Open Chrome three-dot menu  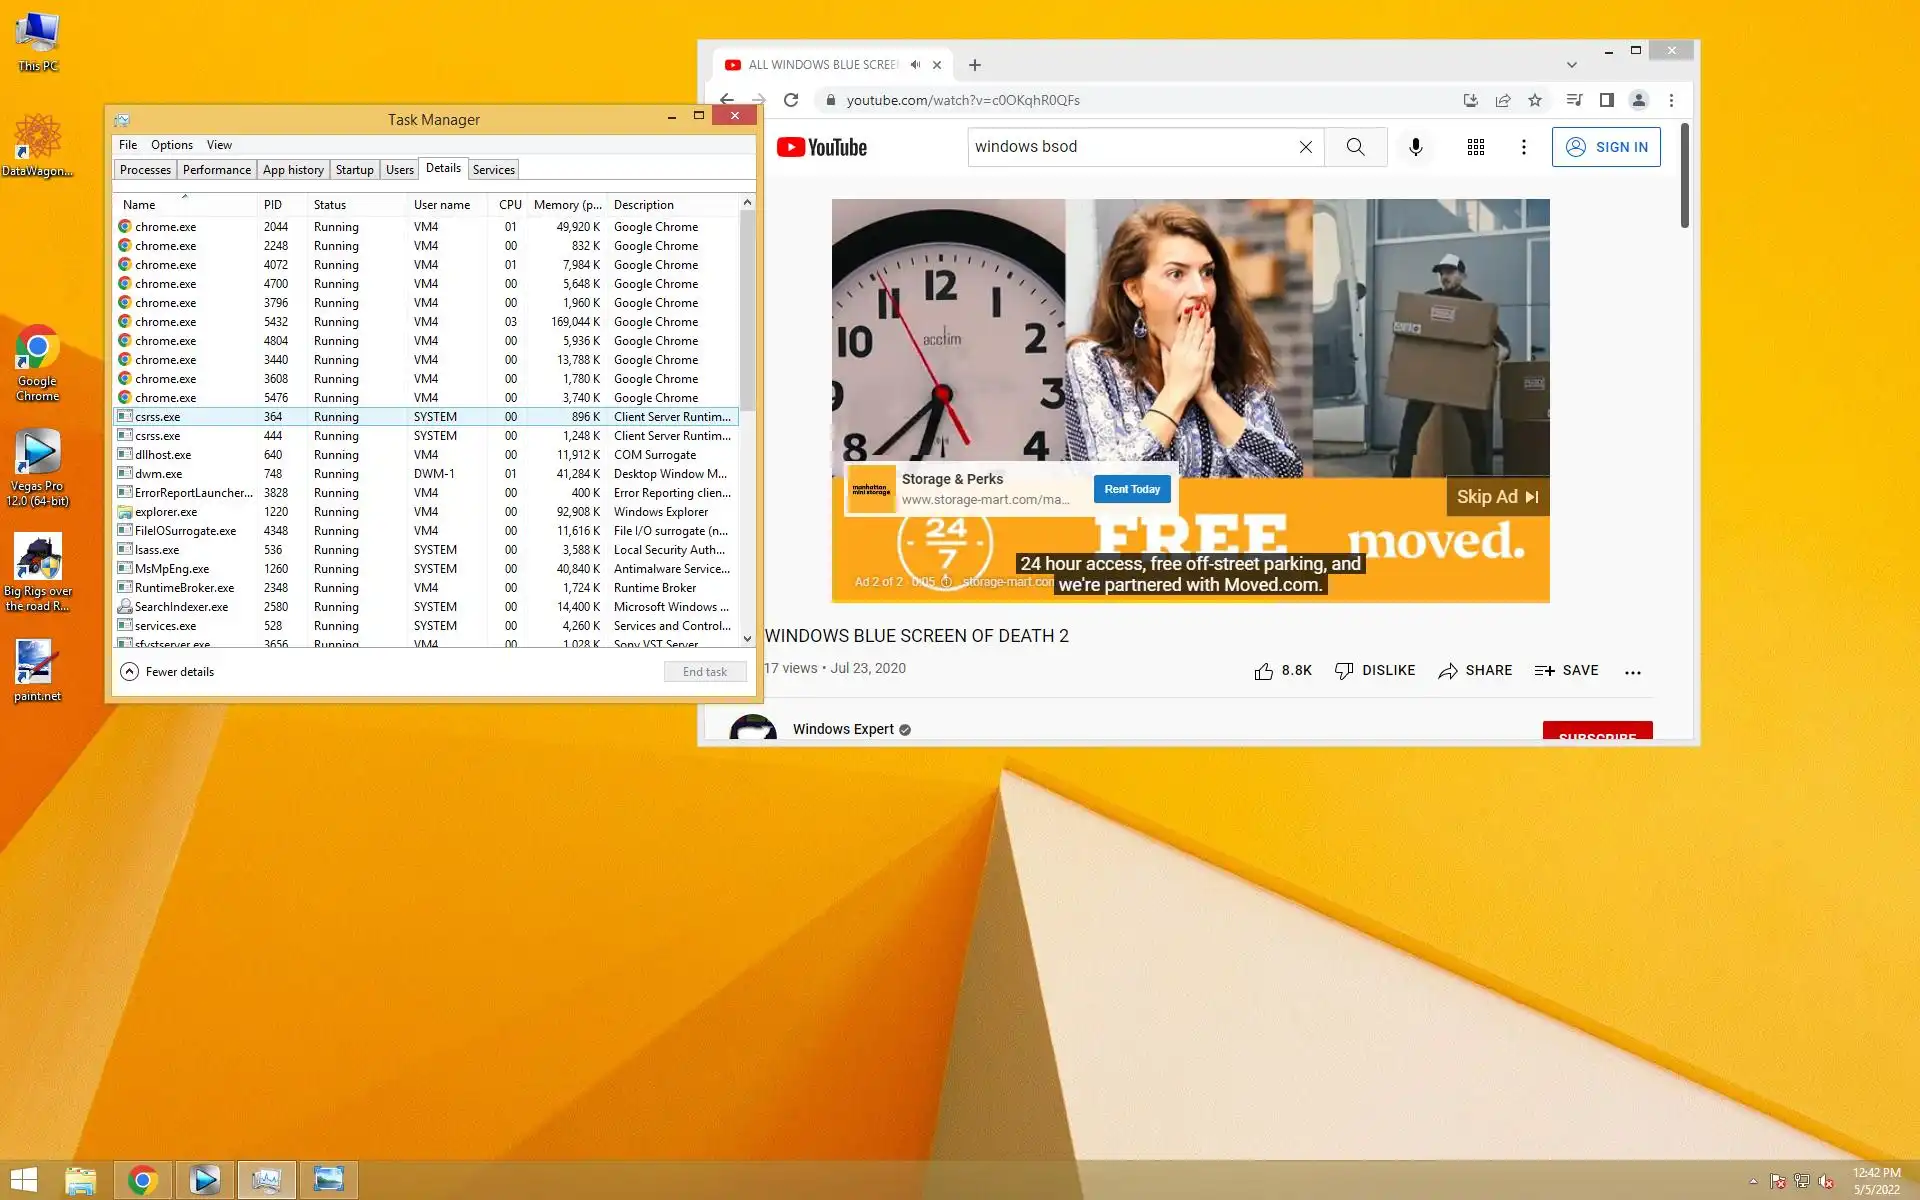[1671, 100]
